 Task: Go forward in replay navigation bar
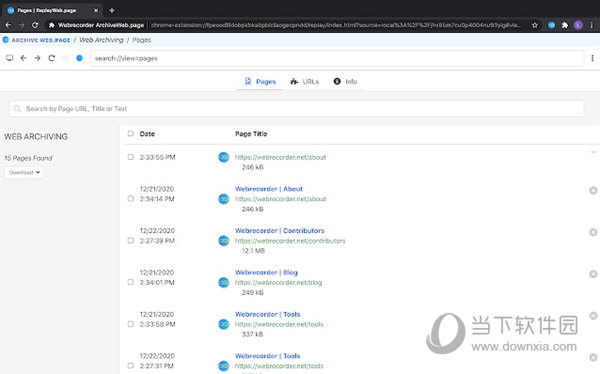coord(38,58)
